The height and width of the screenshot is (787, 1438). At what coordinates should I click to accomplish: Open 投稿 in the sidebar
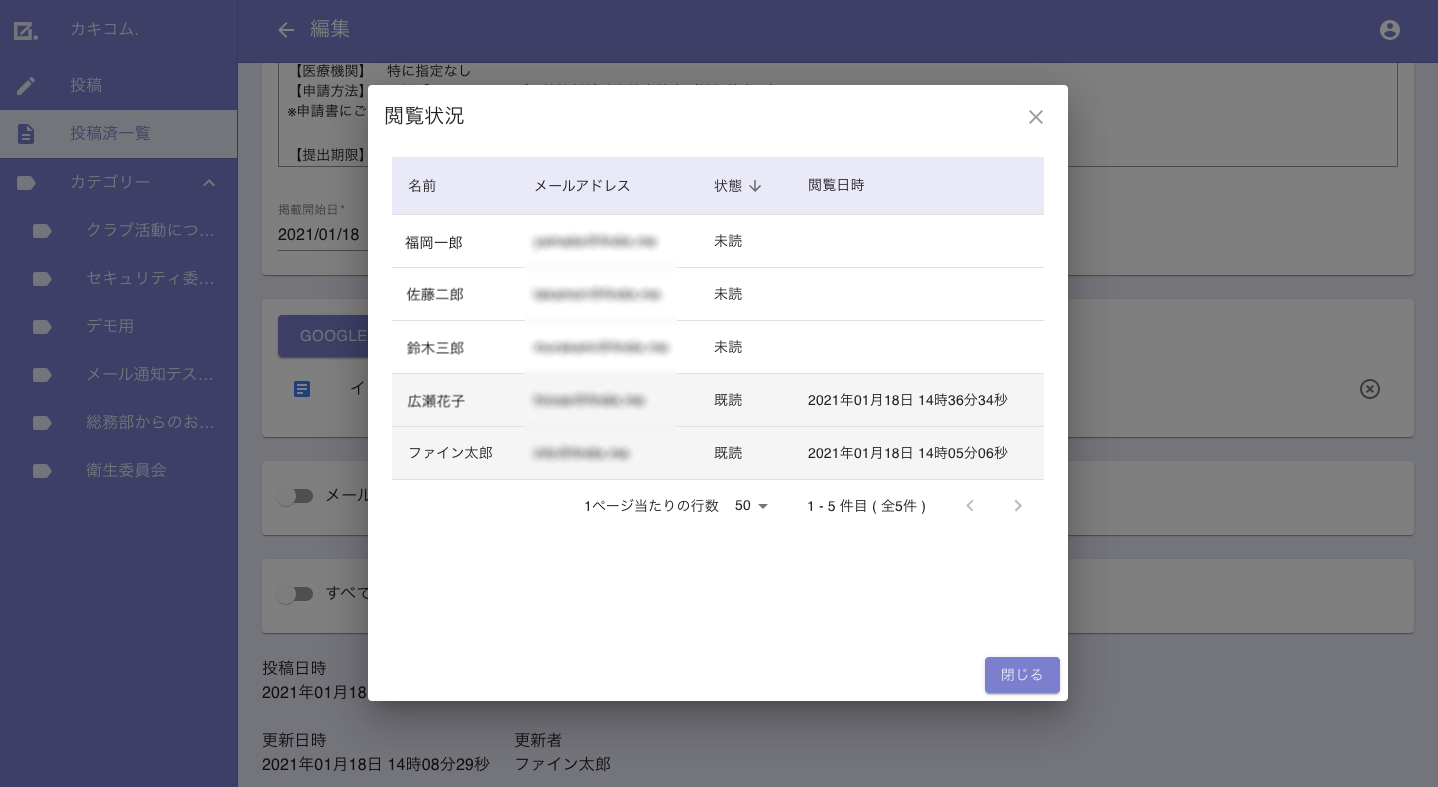pyautogui.click(x=119, y=86)
